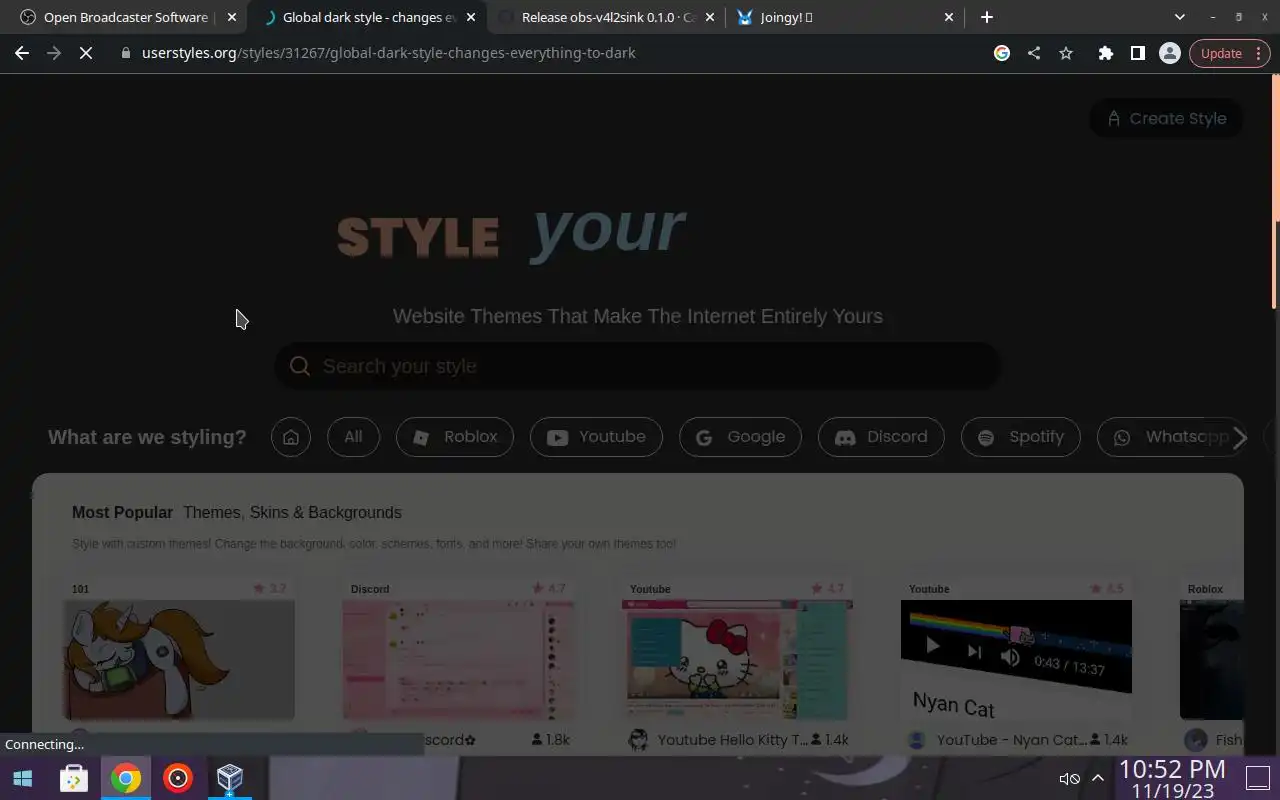Click the Most Popular heading
This screenshot has width=1280, height=800.
coord(122,512)
